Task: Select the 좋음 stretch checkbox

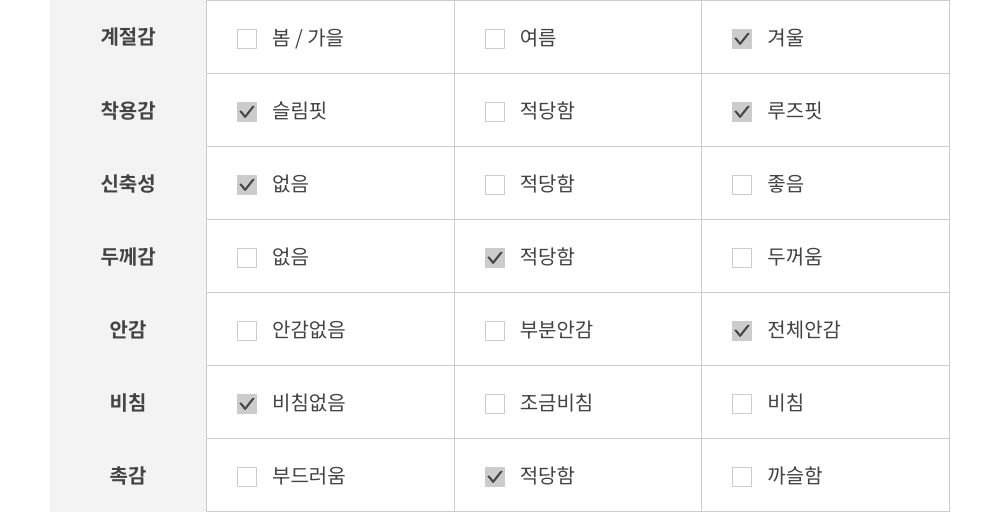Action: [742, 185]
